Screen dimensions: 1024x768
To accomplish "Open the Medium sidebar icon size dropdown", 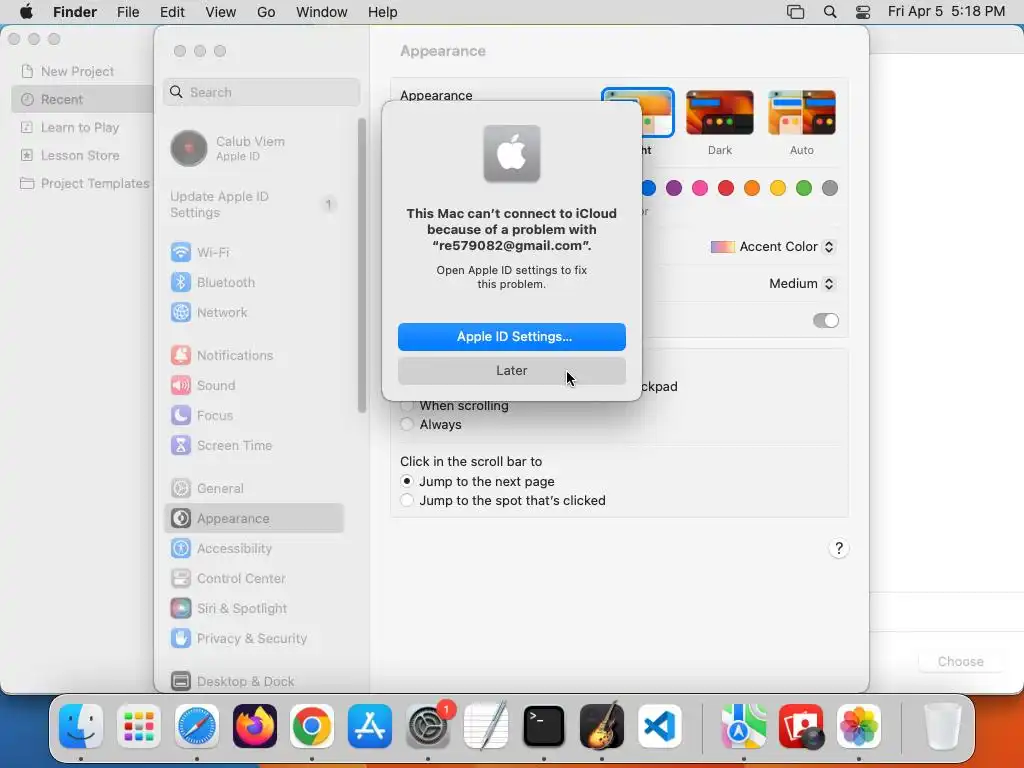I will coord(802,283).
